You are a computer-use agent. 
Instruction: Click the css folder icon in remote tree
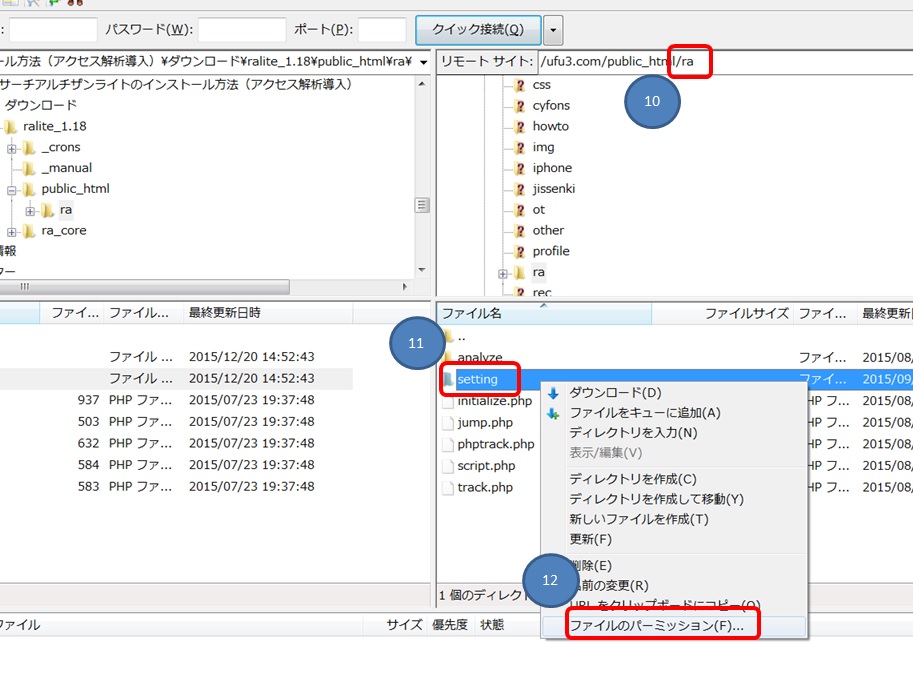coord(519,85)
